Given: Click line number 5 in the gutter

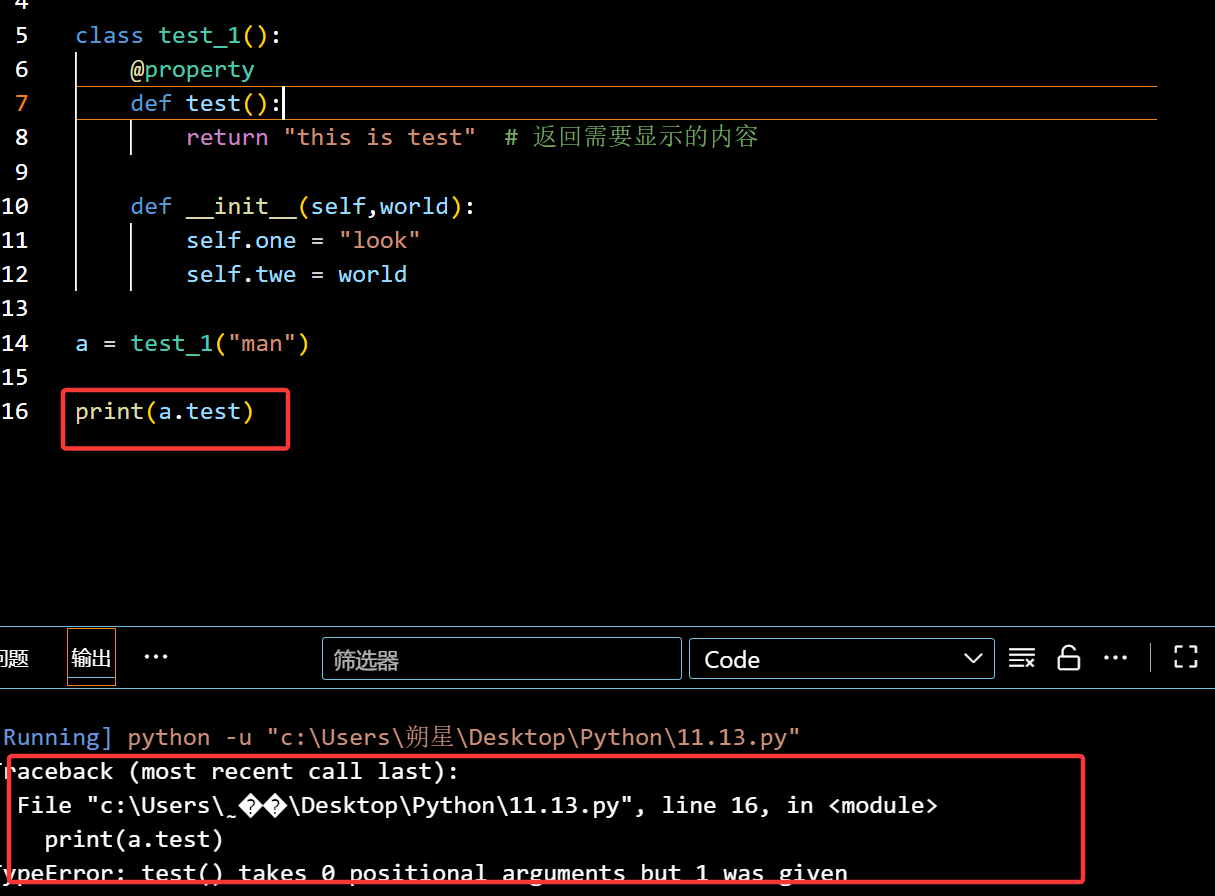Looking at the screenshot, I should (x=22, y=36).
